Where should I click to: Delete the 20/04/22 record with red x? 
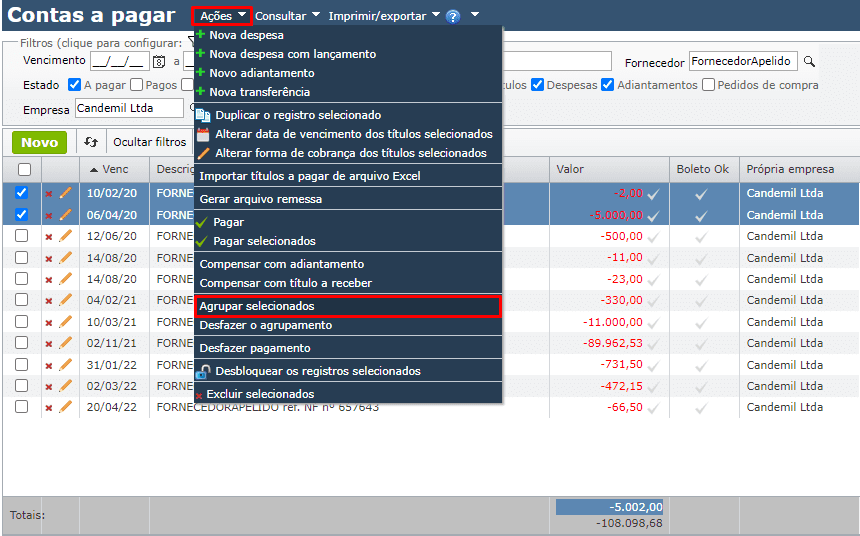click(49, 408)
